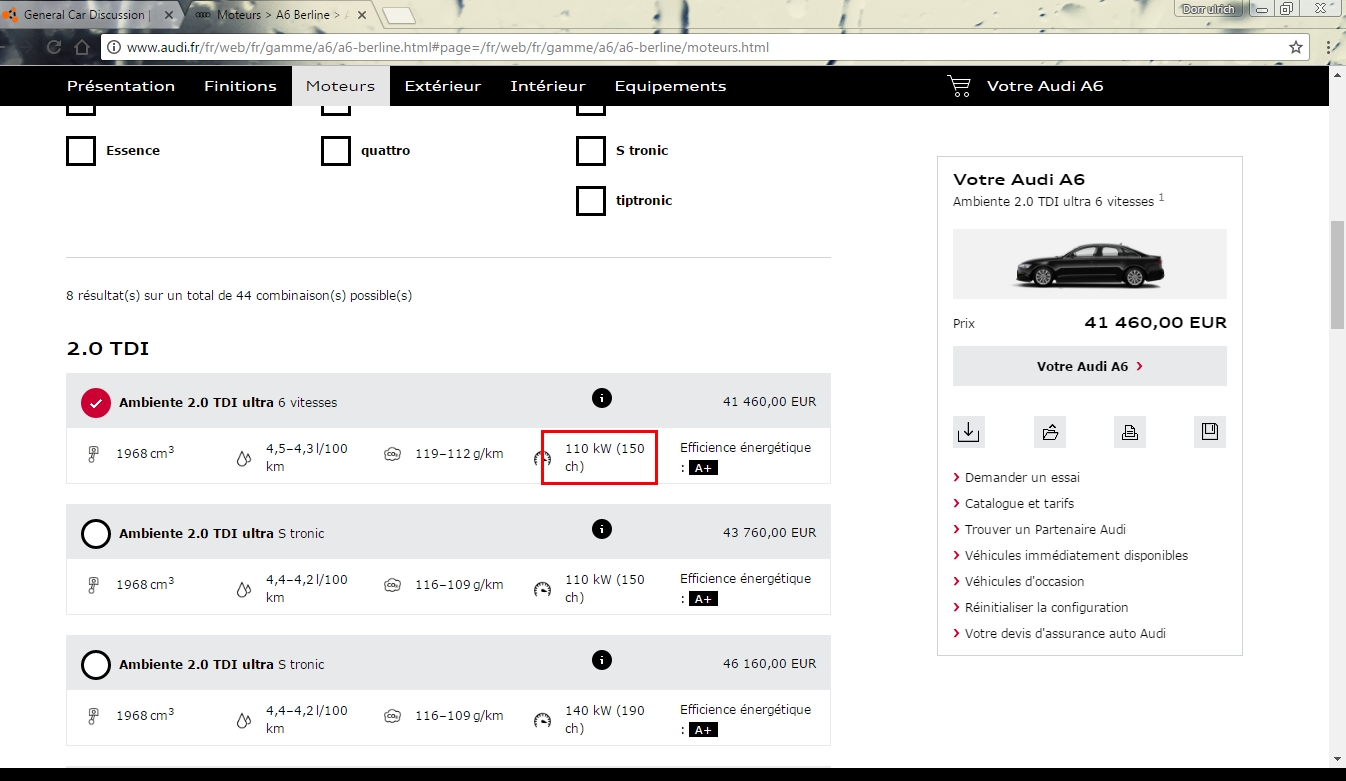Open info icon for 43 760,00 EUR model
Viewport: 1346px width, 781px height.
click(602, 529)
